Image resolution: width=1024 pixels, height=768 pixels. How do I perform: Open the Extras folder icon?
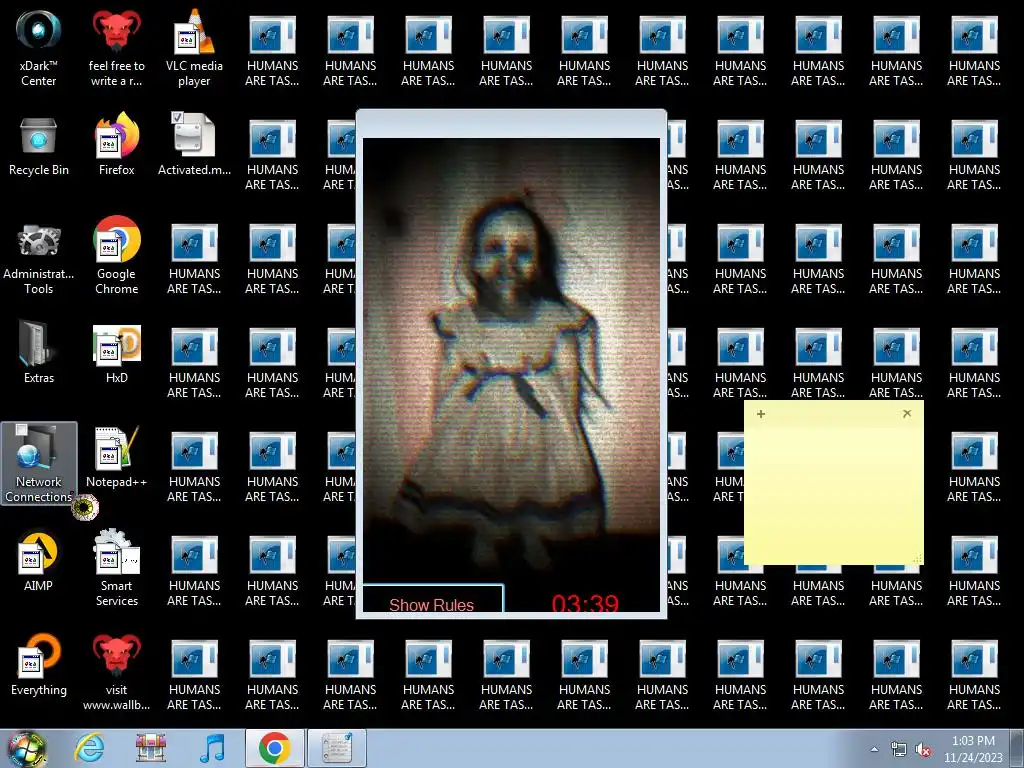(x=39, y=353)
